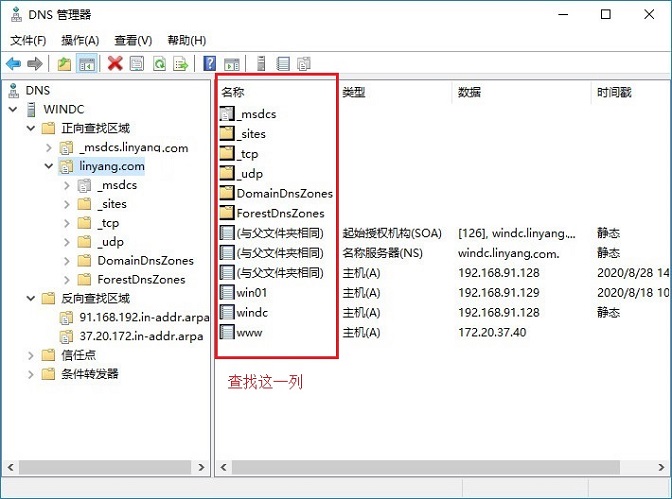Screen dimensions: 672x499
Task: Click the 172.20.37.40 data cell
Action: [x=492, y=332]
